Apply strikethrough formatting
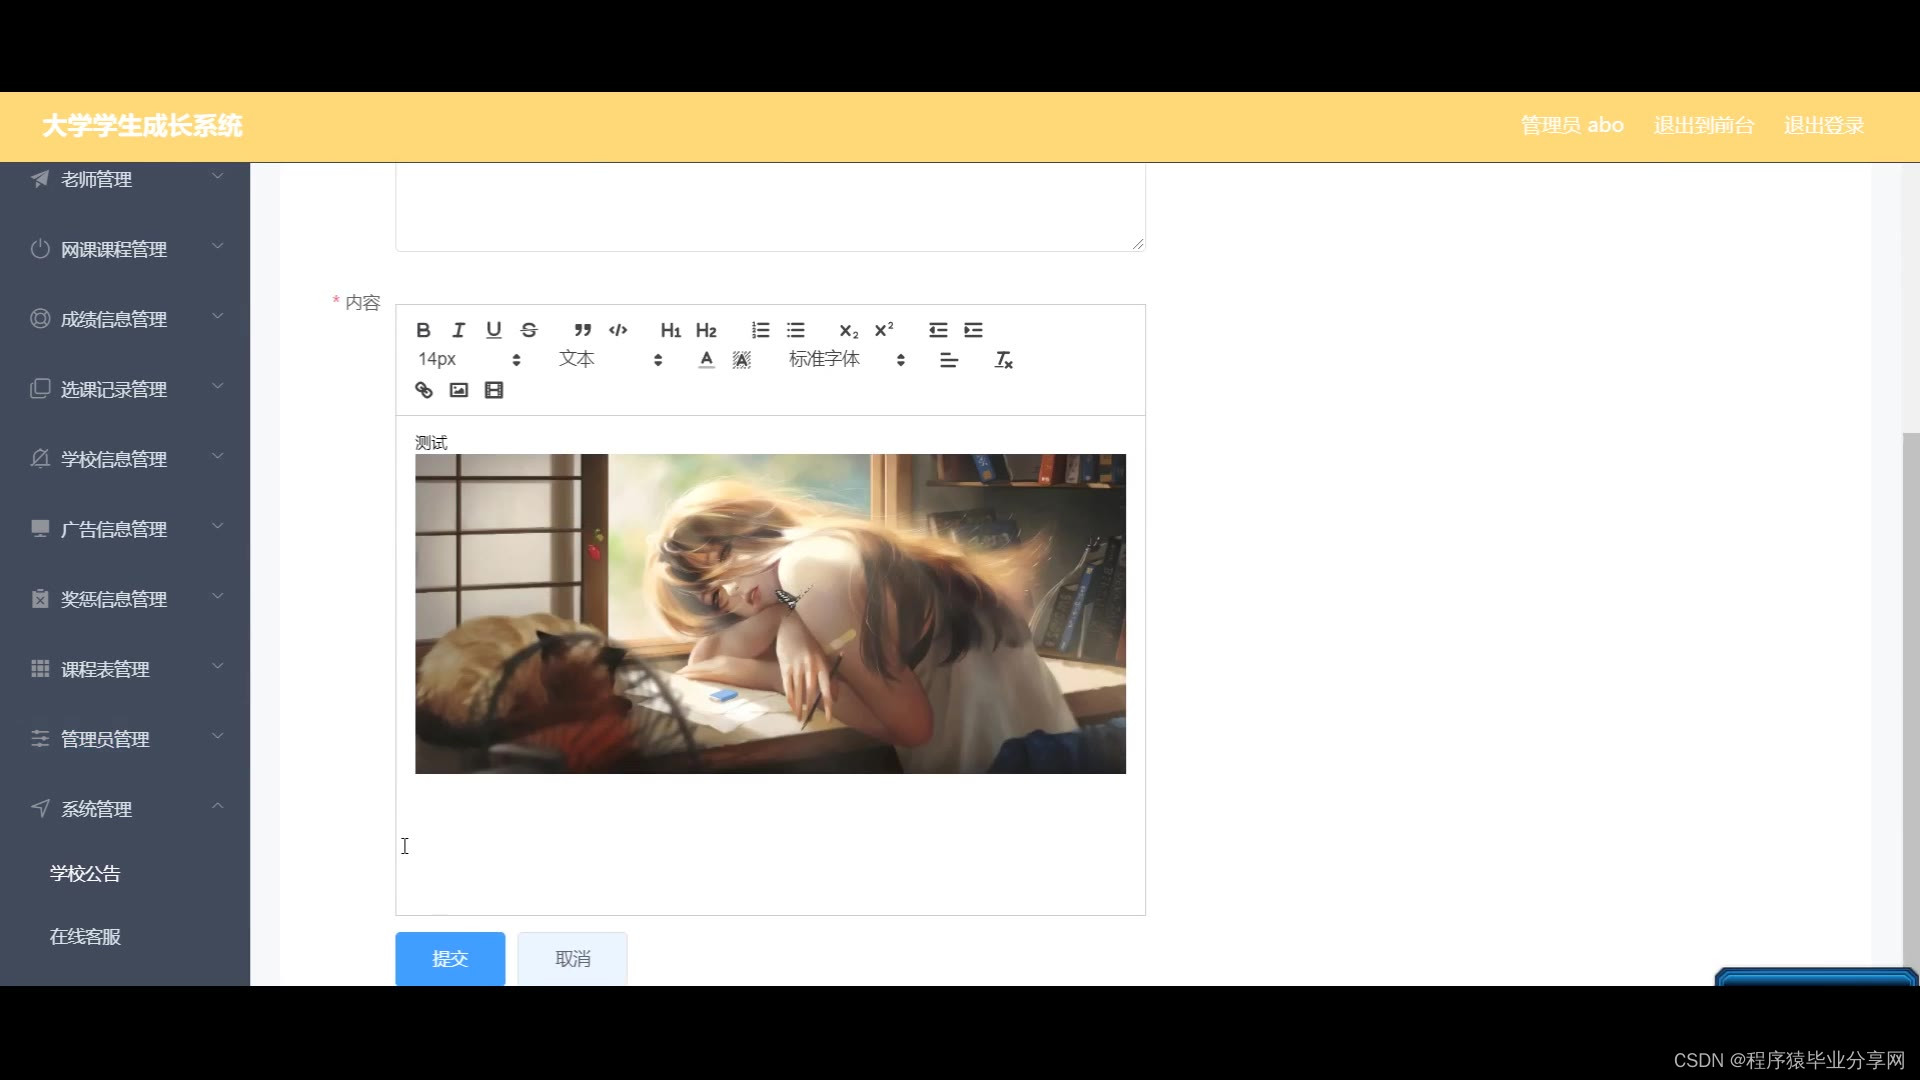1920x1080 pixels. tap(529, 330)
